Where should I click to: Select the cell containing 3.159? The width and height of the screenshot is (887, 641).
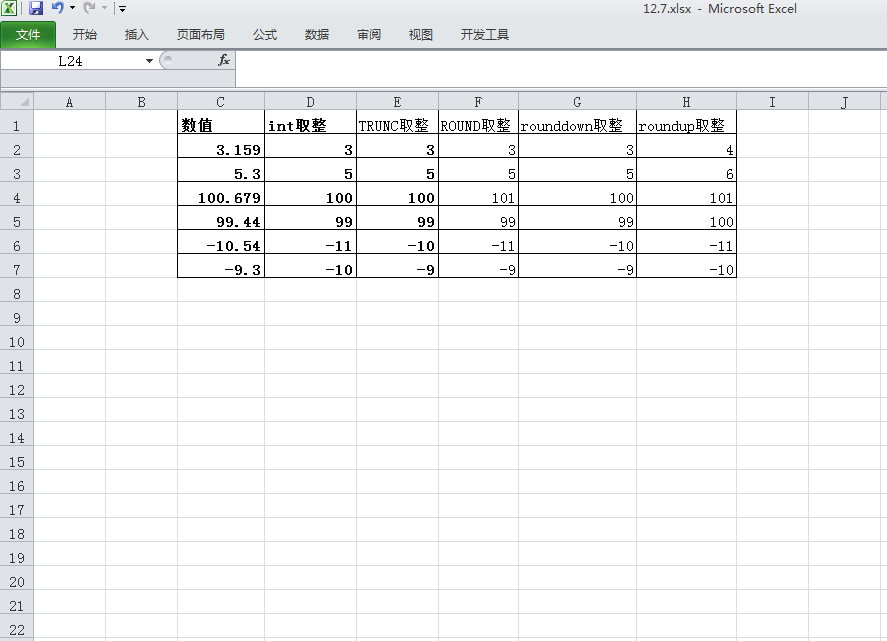click(221, 146)
